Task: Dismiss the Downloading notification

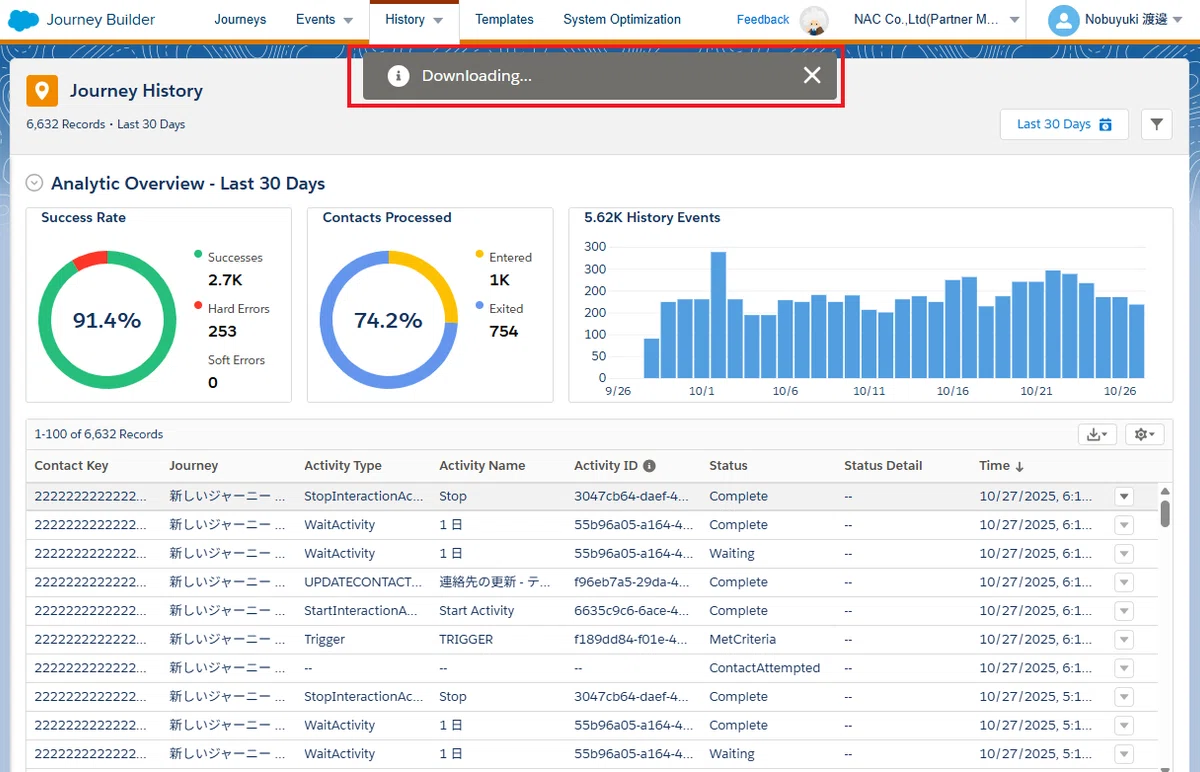Action: tap(812, 76)
